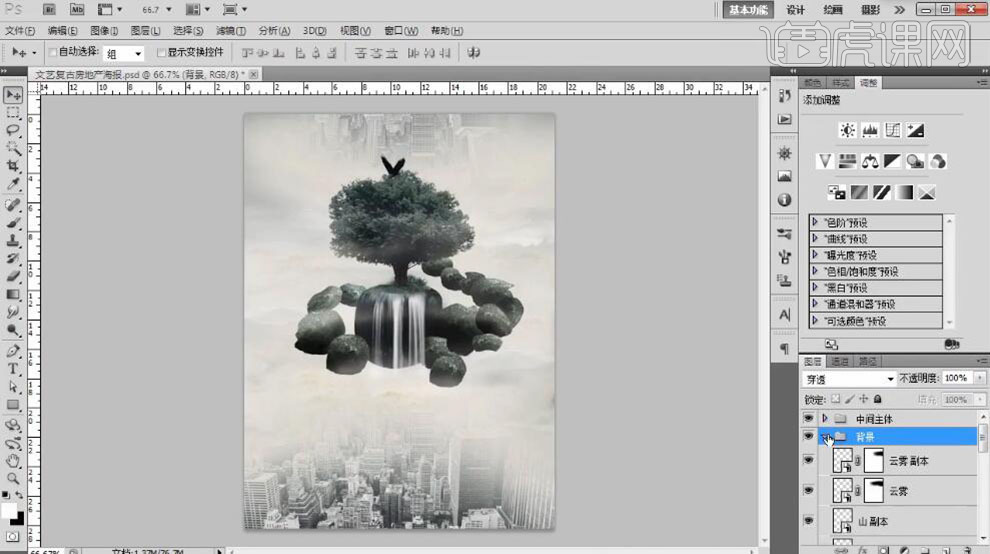Open the 文件(F) menu

pyautogui.click(x=20, y=30)
